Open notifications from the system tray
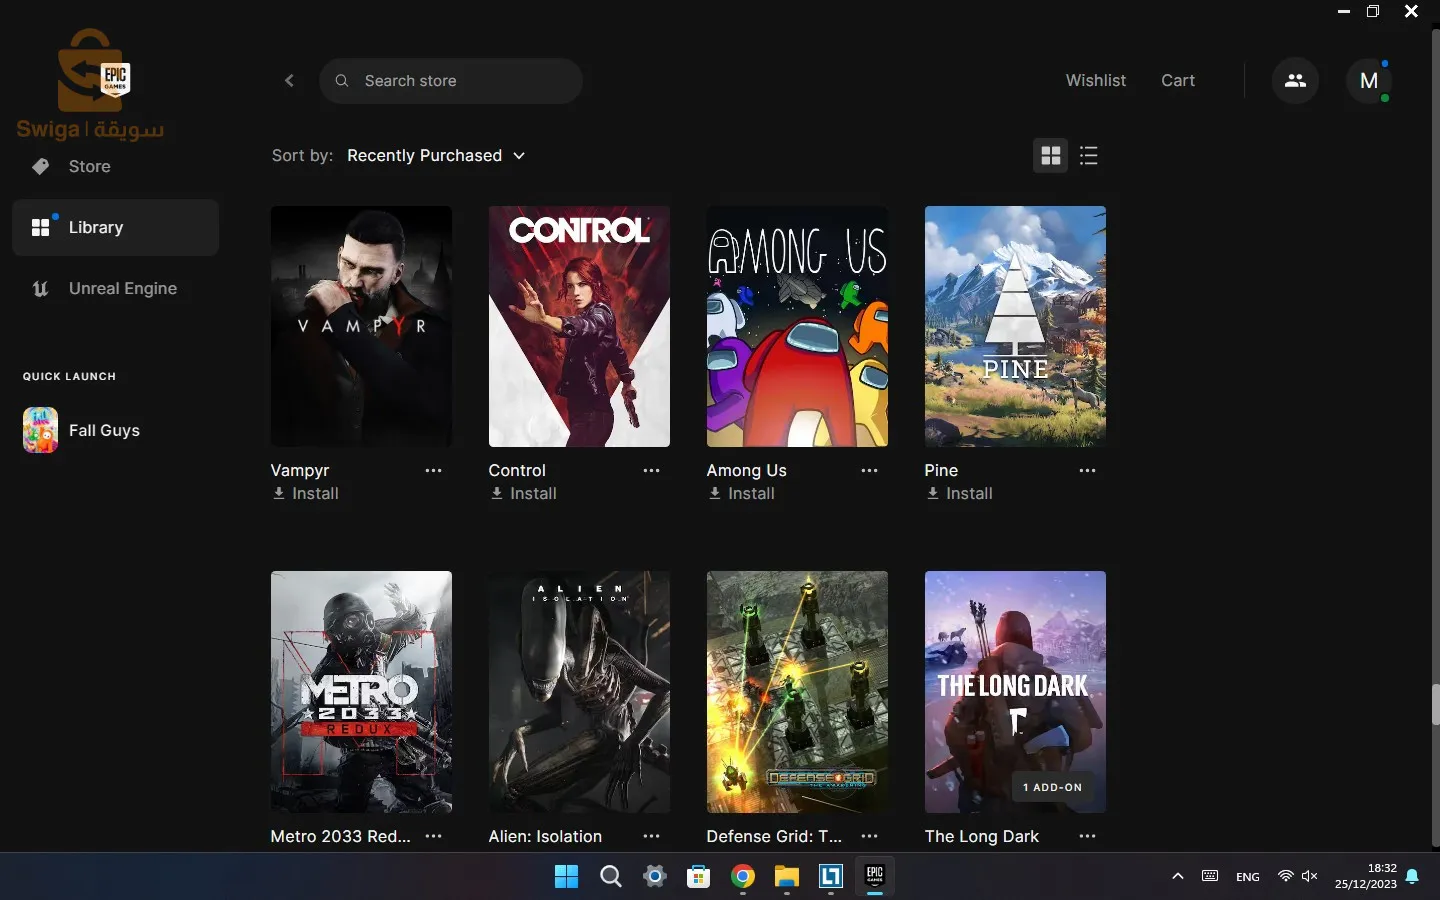The image size is (1440, 900). click(x=1413, y=877)
